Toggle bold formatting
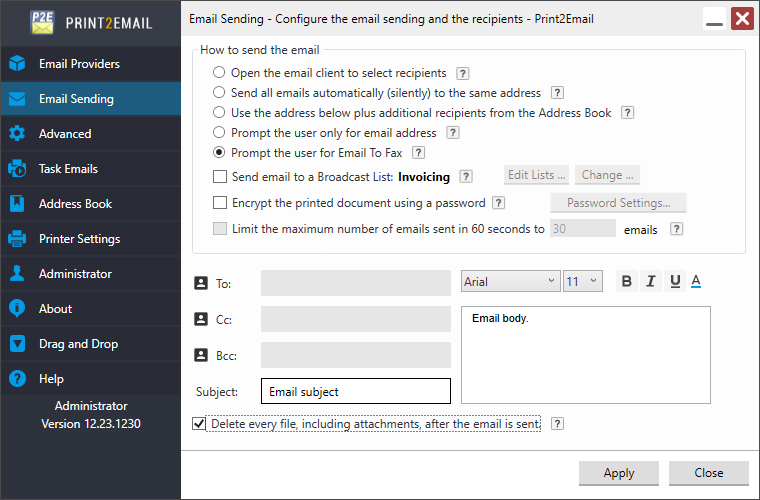 [x=626, y=281]
